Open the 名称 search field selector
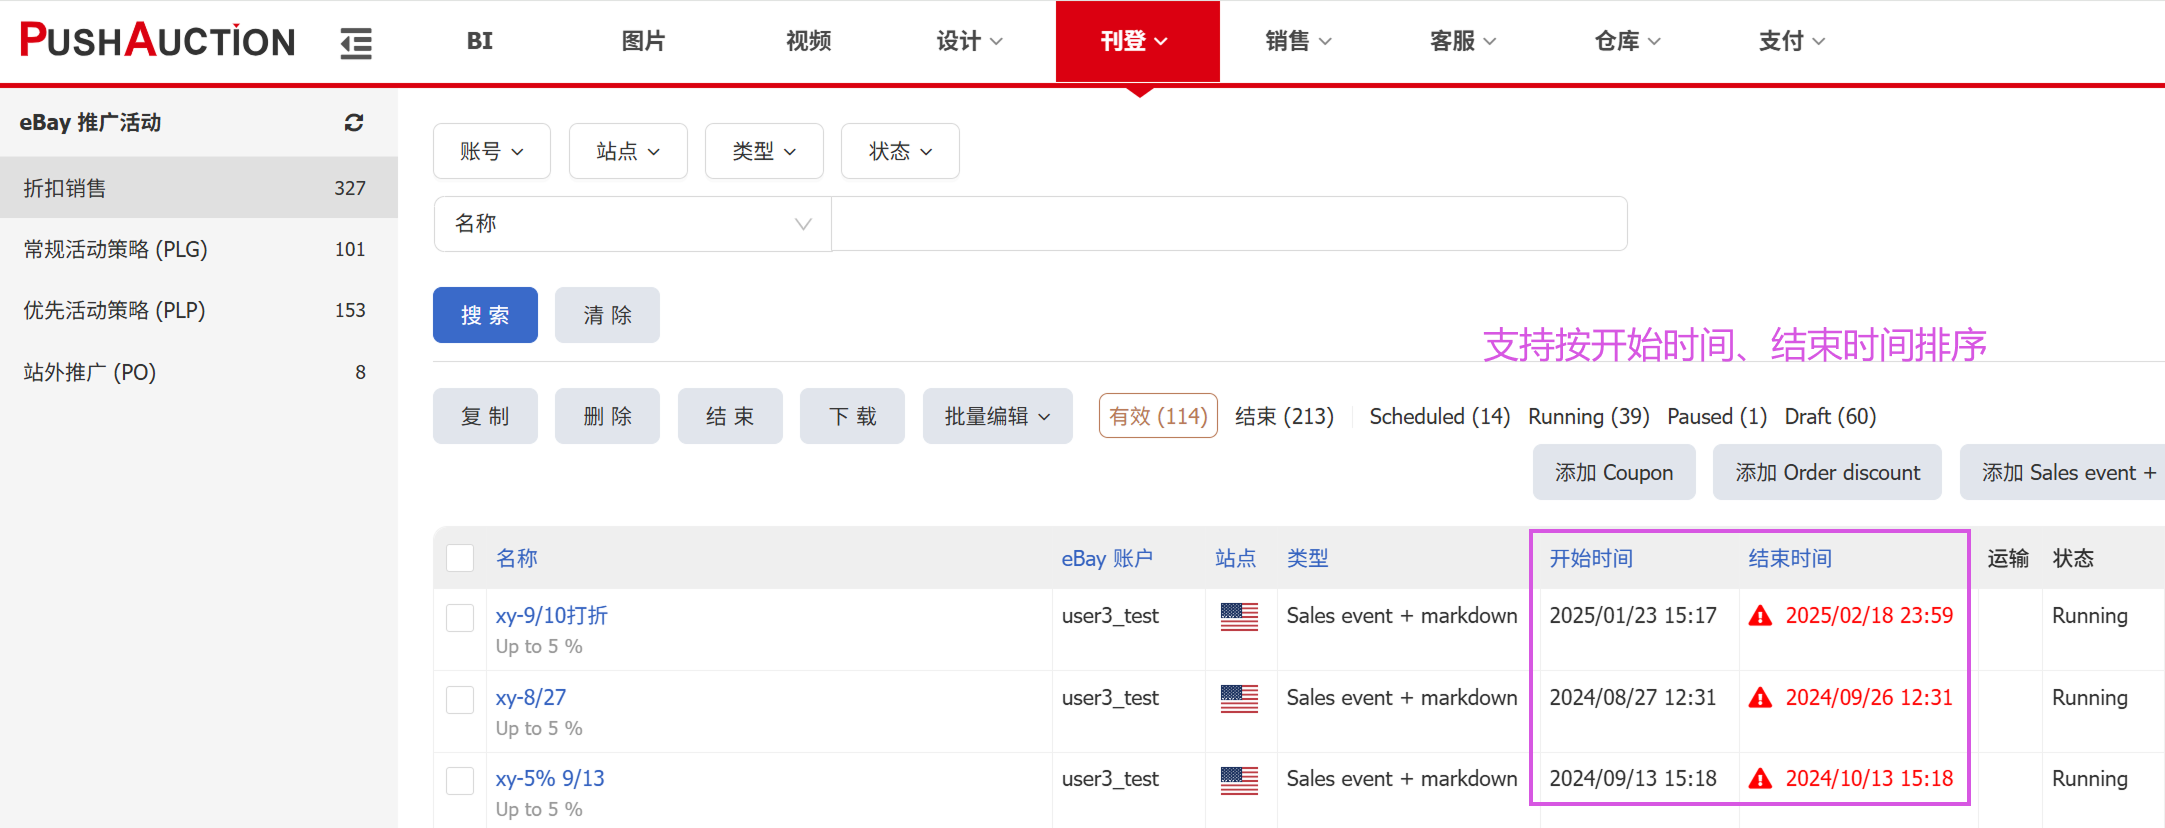Viewport: 2165px width, 828px height. point(632,224)
